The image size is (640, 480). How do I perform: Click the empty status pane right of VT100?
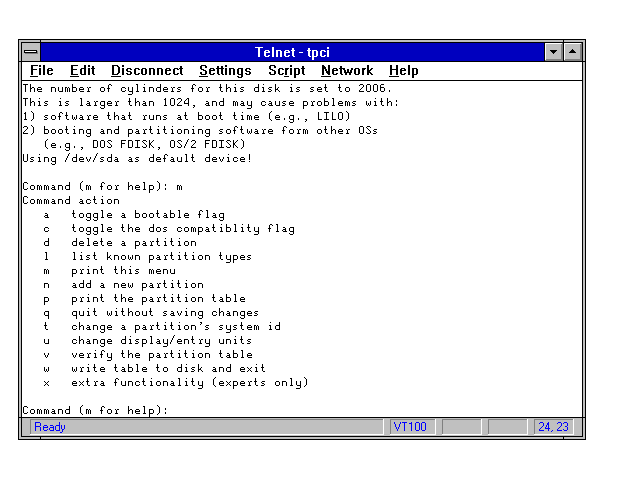461,427
